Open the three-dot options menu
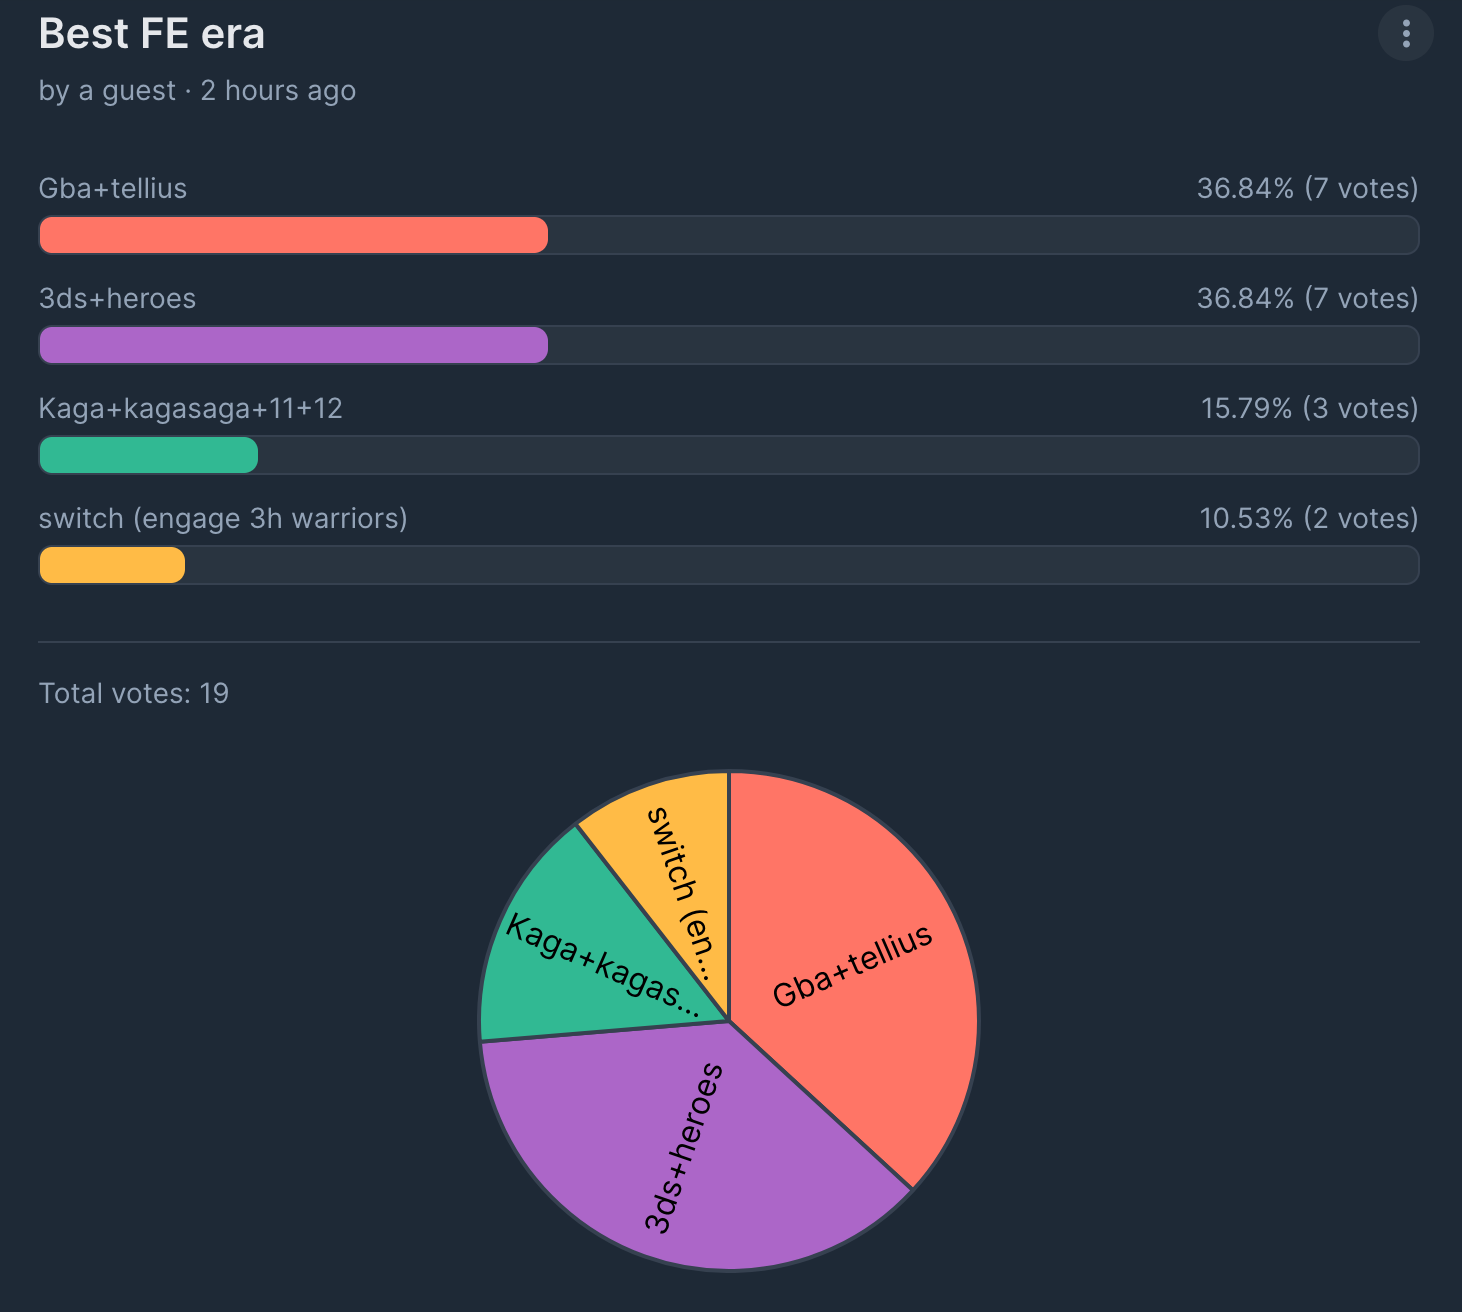The width and height of the screenshot is (1462, 1312). tap(1405, 34)
